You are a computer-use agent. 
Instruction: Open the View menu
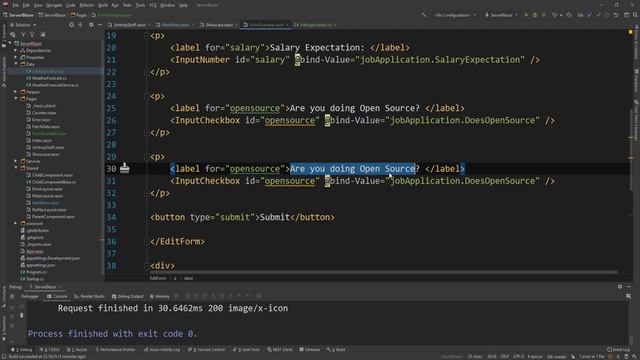tap(38, 5)
